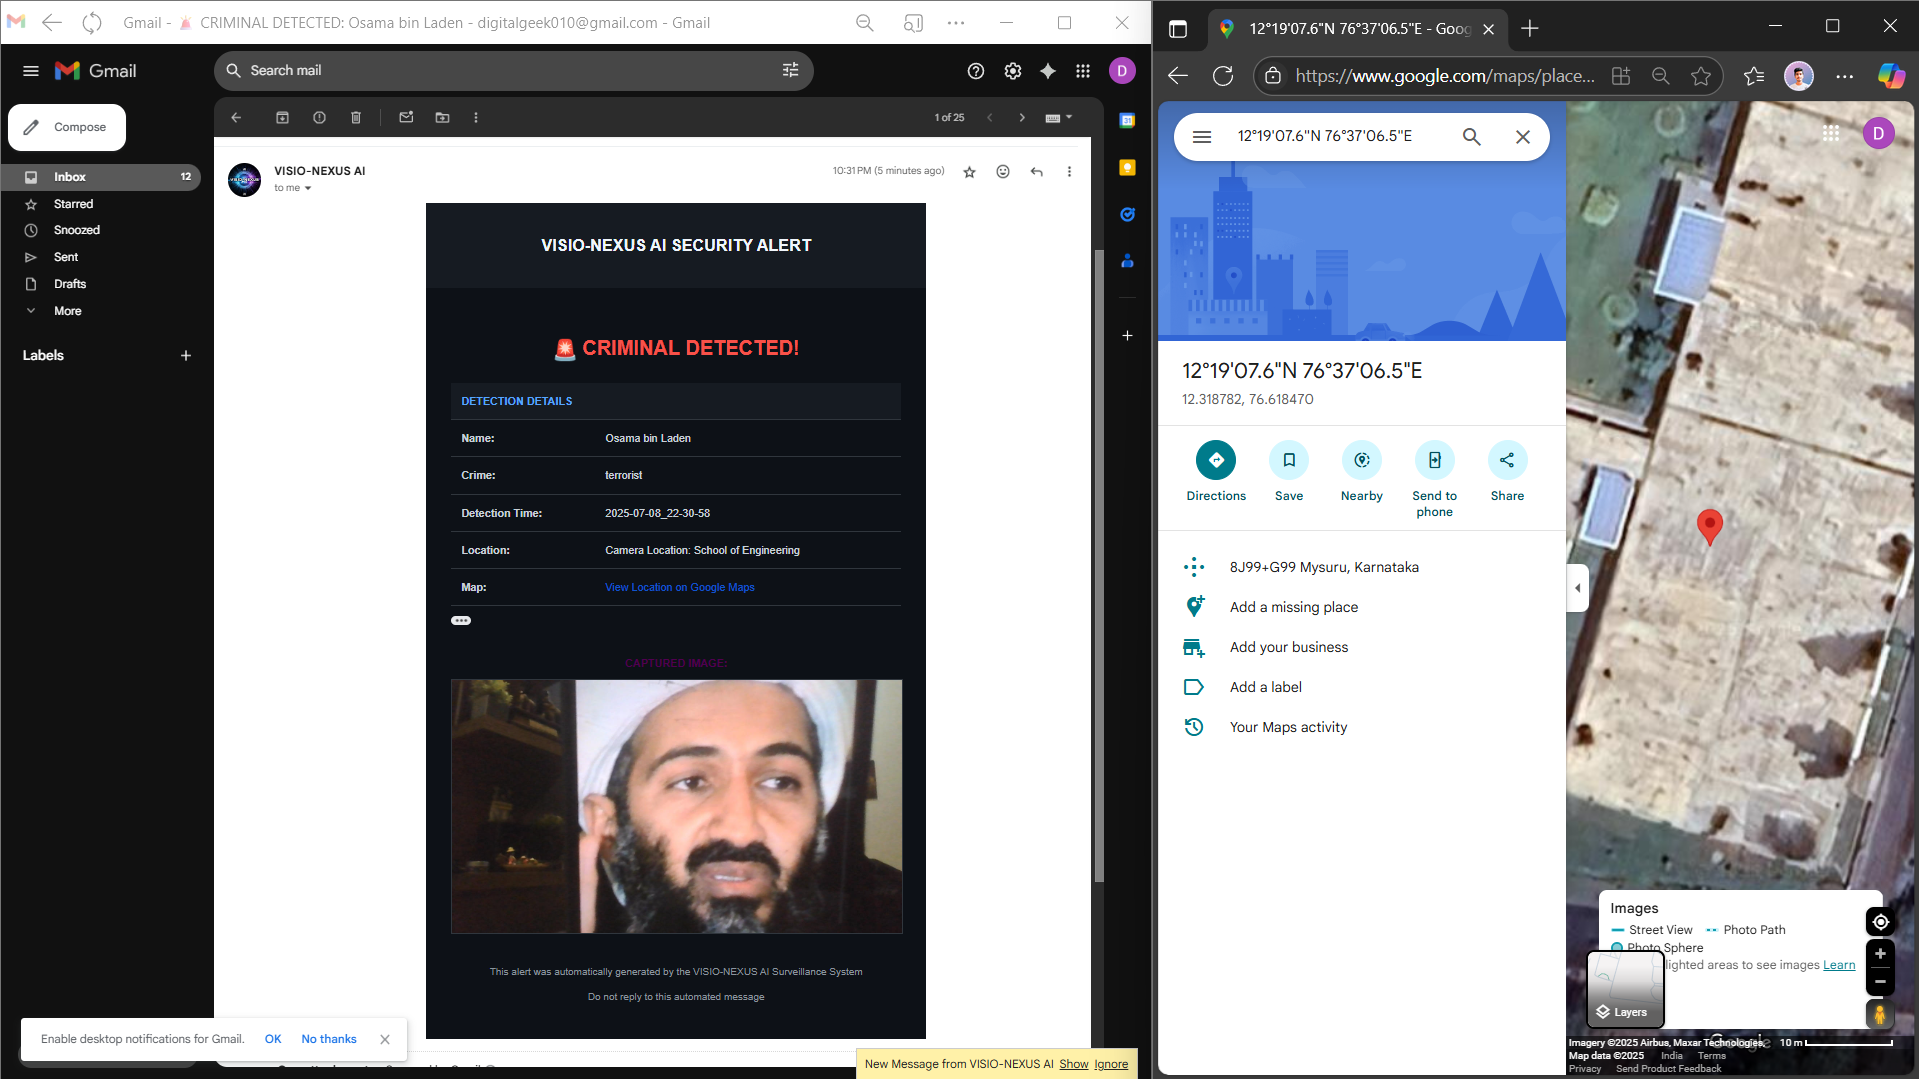Add emoji reaction to email
The width and height of the screenshot is (1919, 1079).
coord(1003,172)
